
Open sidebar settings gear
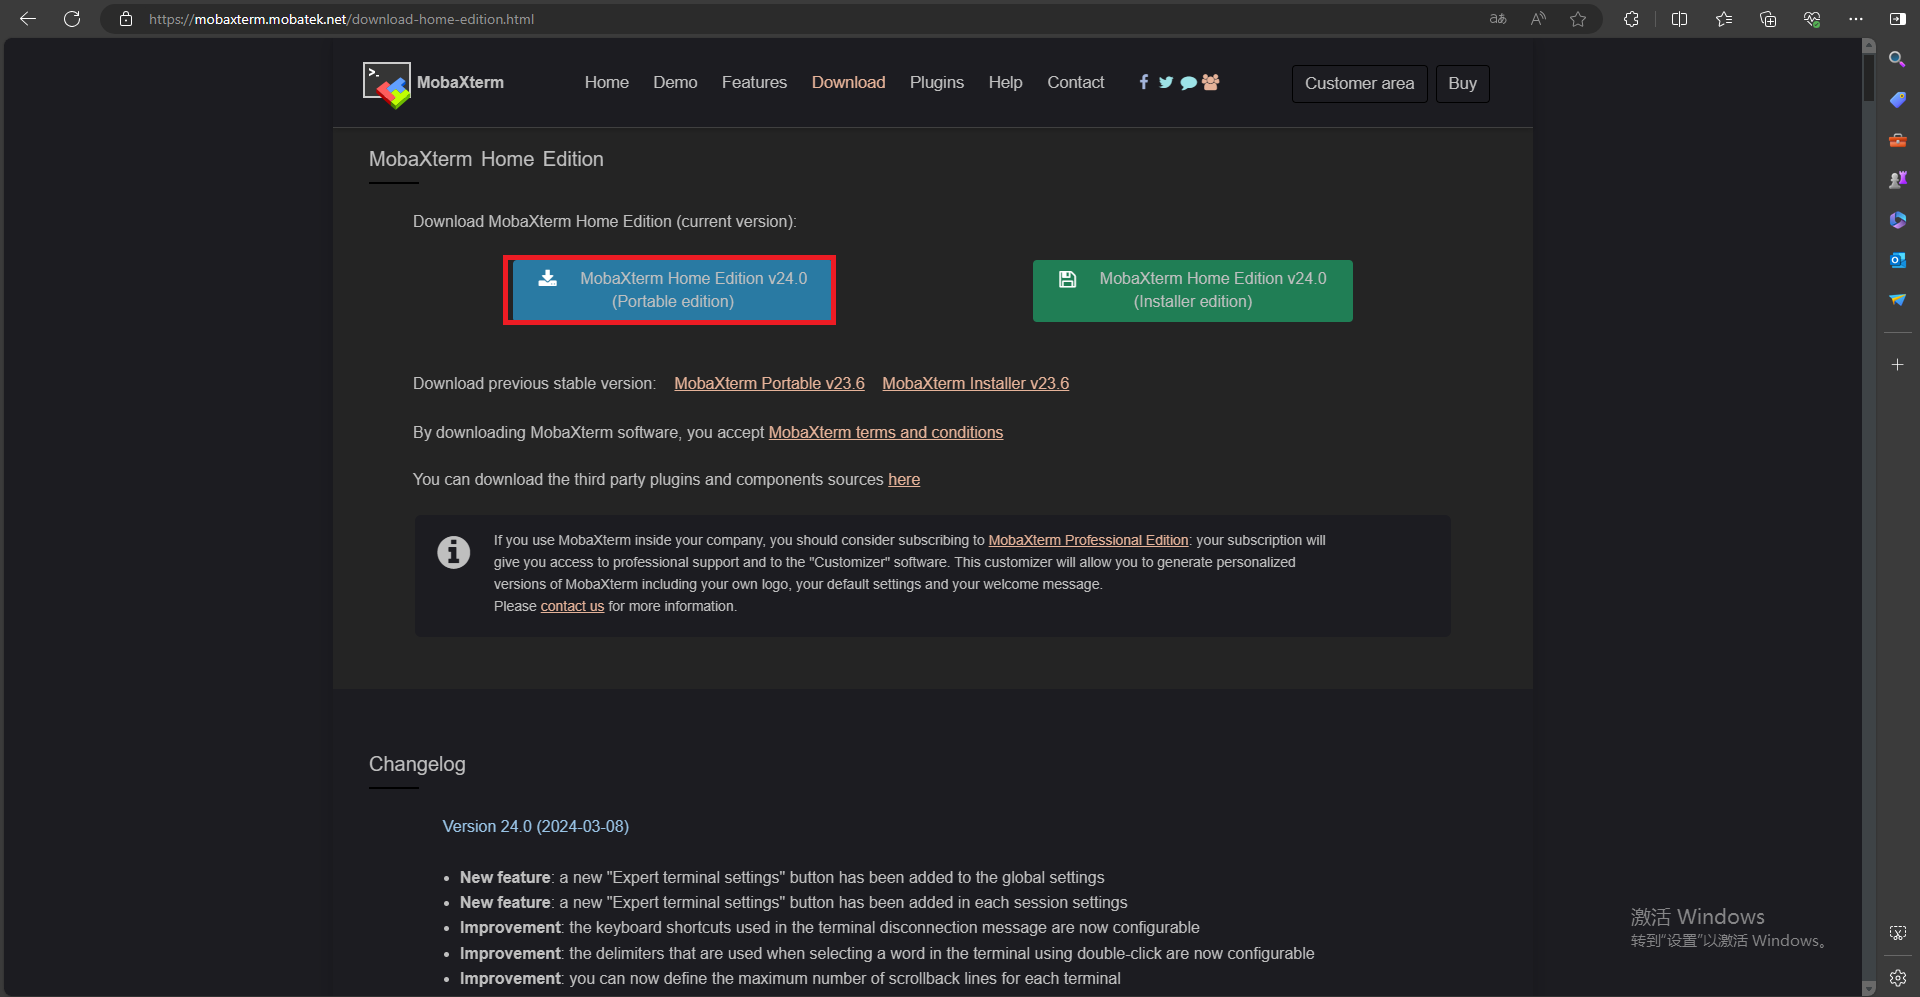pyautogui.click(x=1897, y=978)
